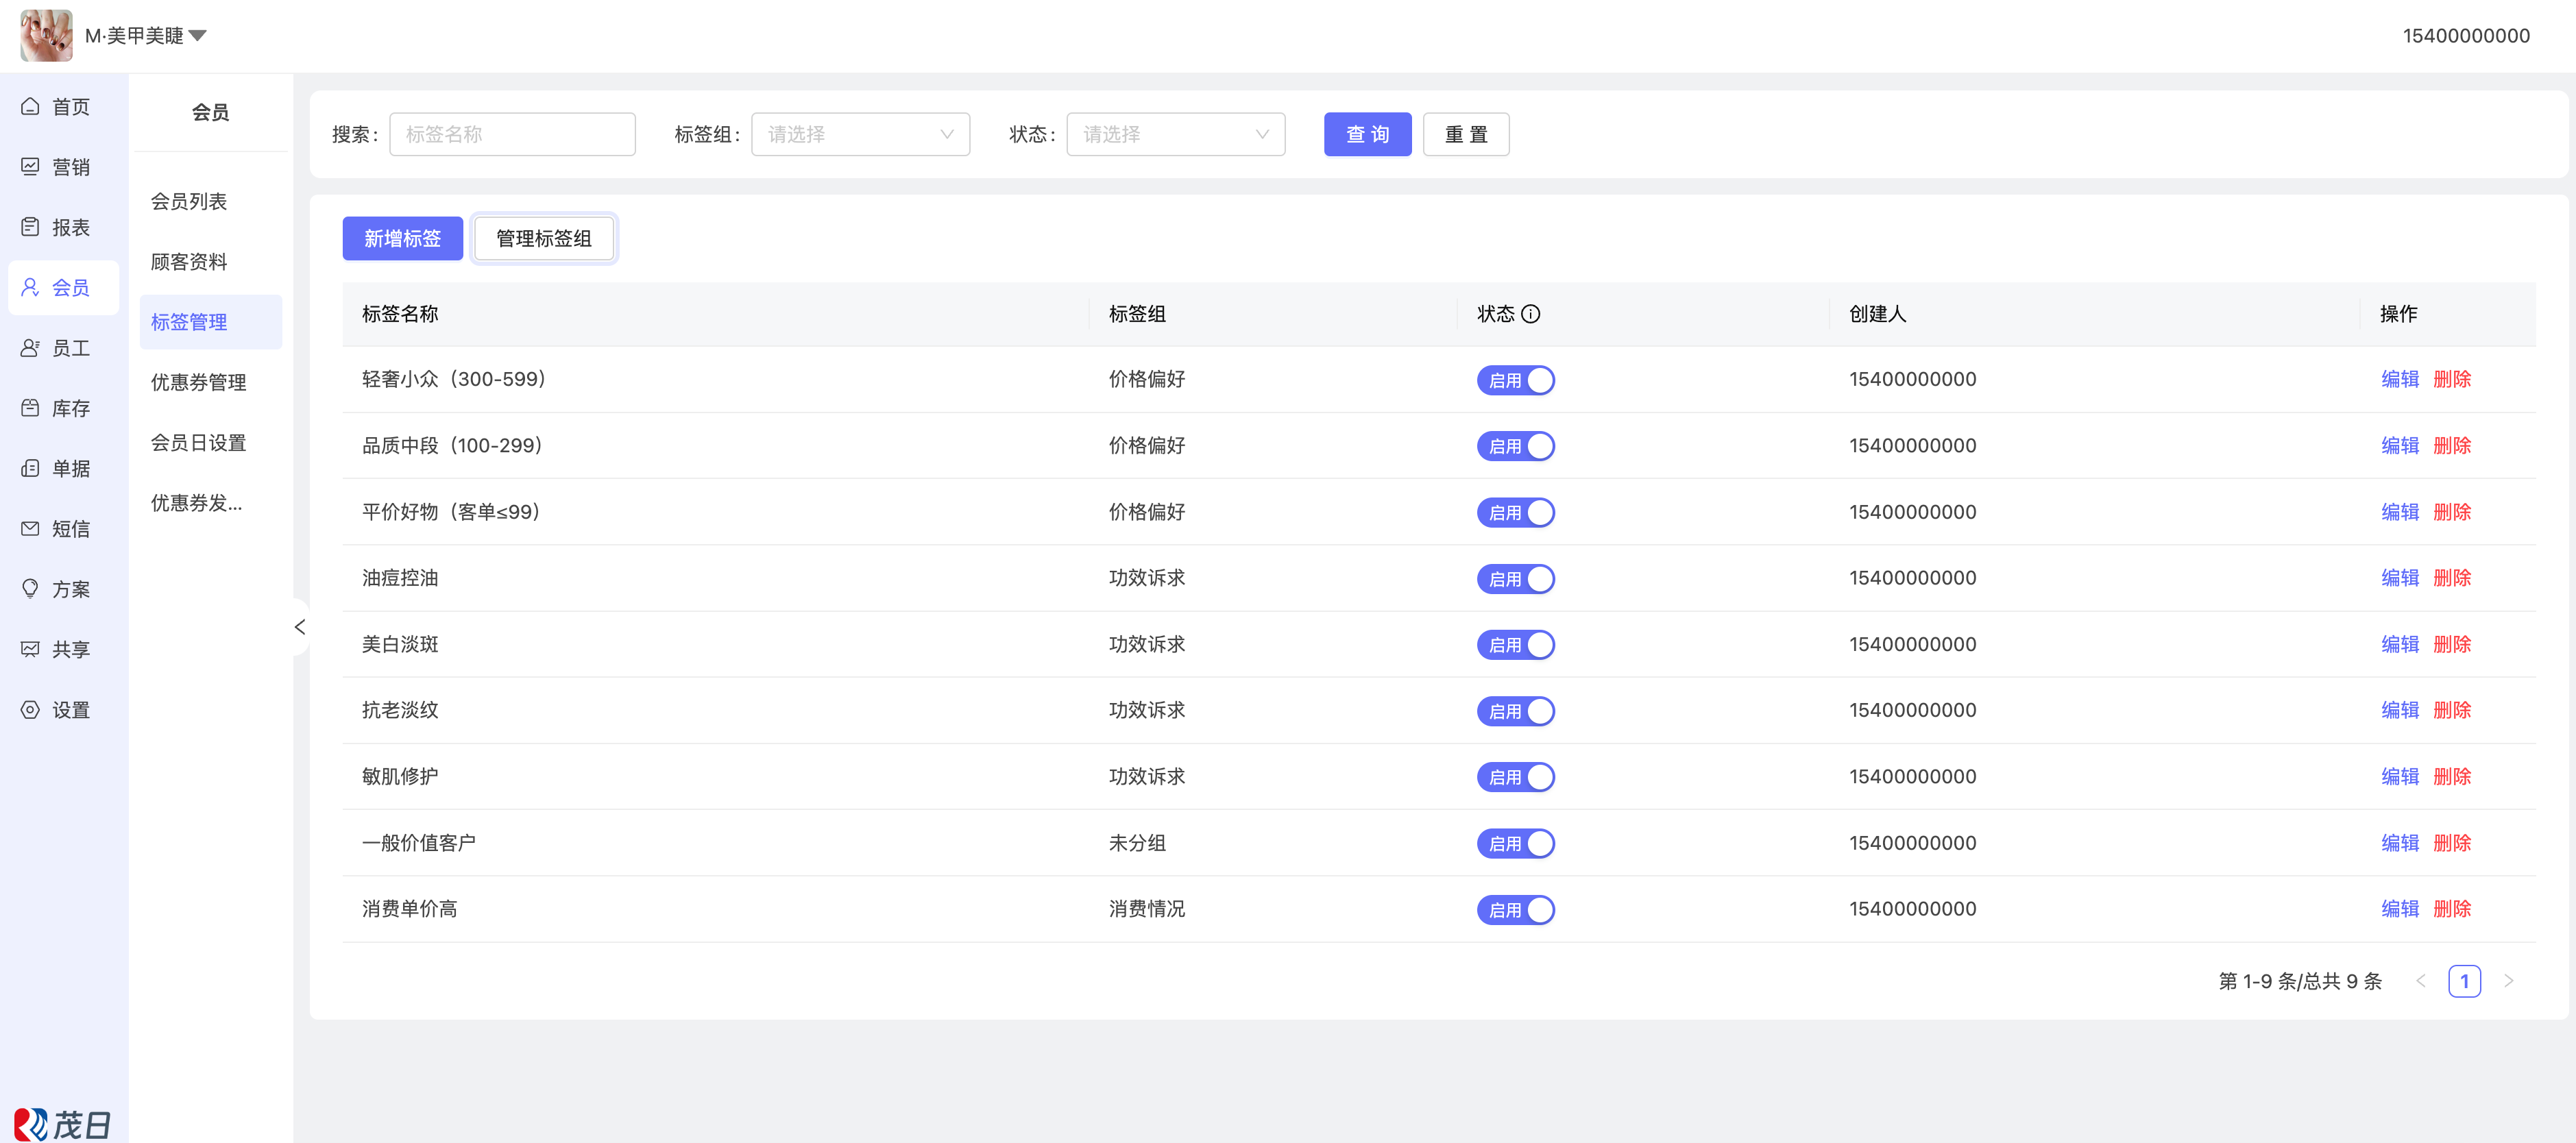Image resolution: width=2576 pixels, height=1143 pixels.
Task: Open the Solutions (方案) lightbulb icon
Action: tap(31, 588)
